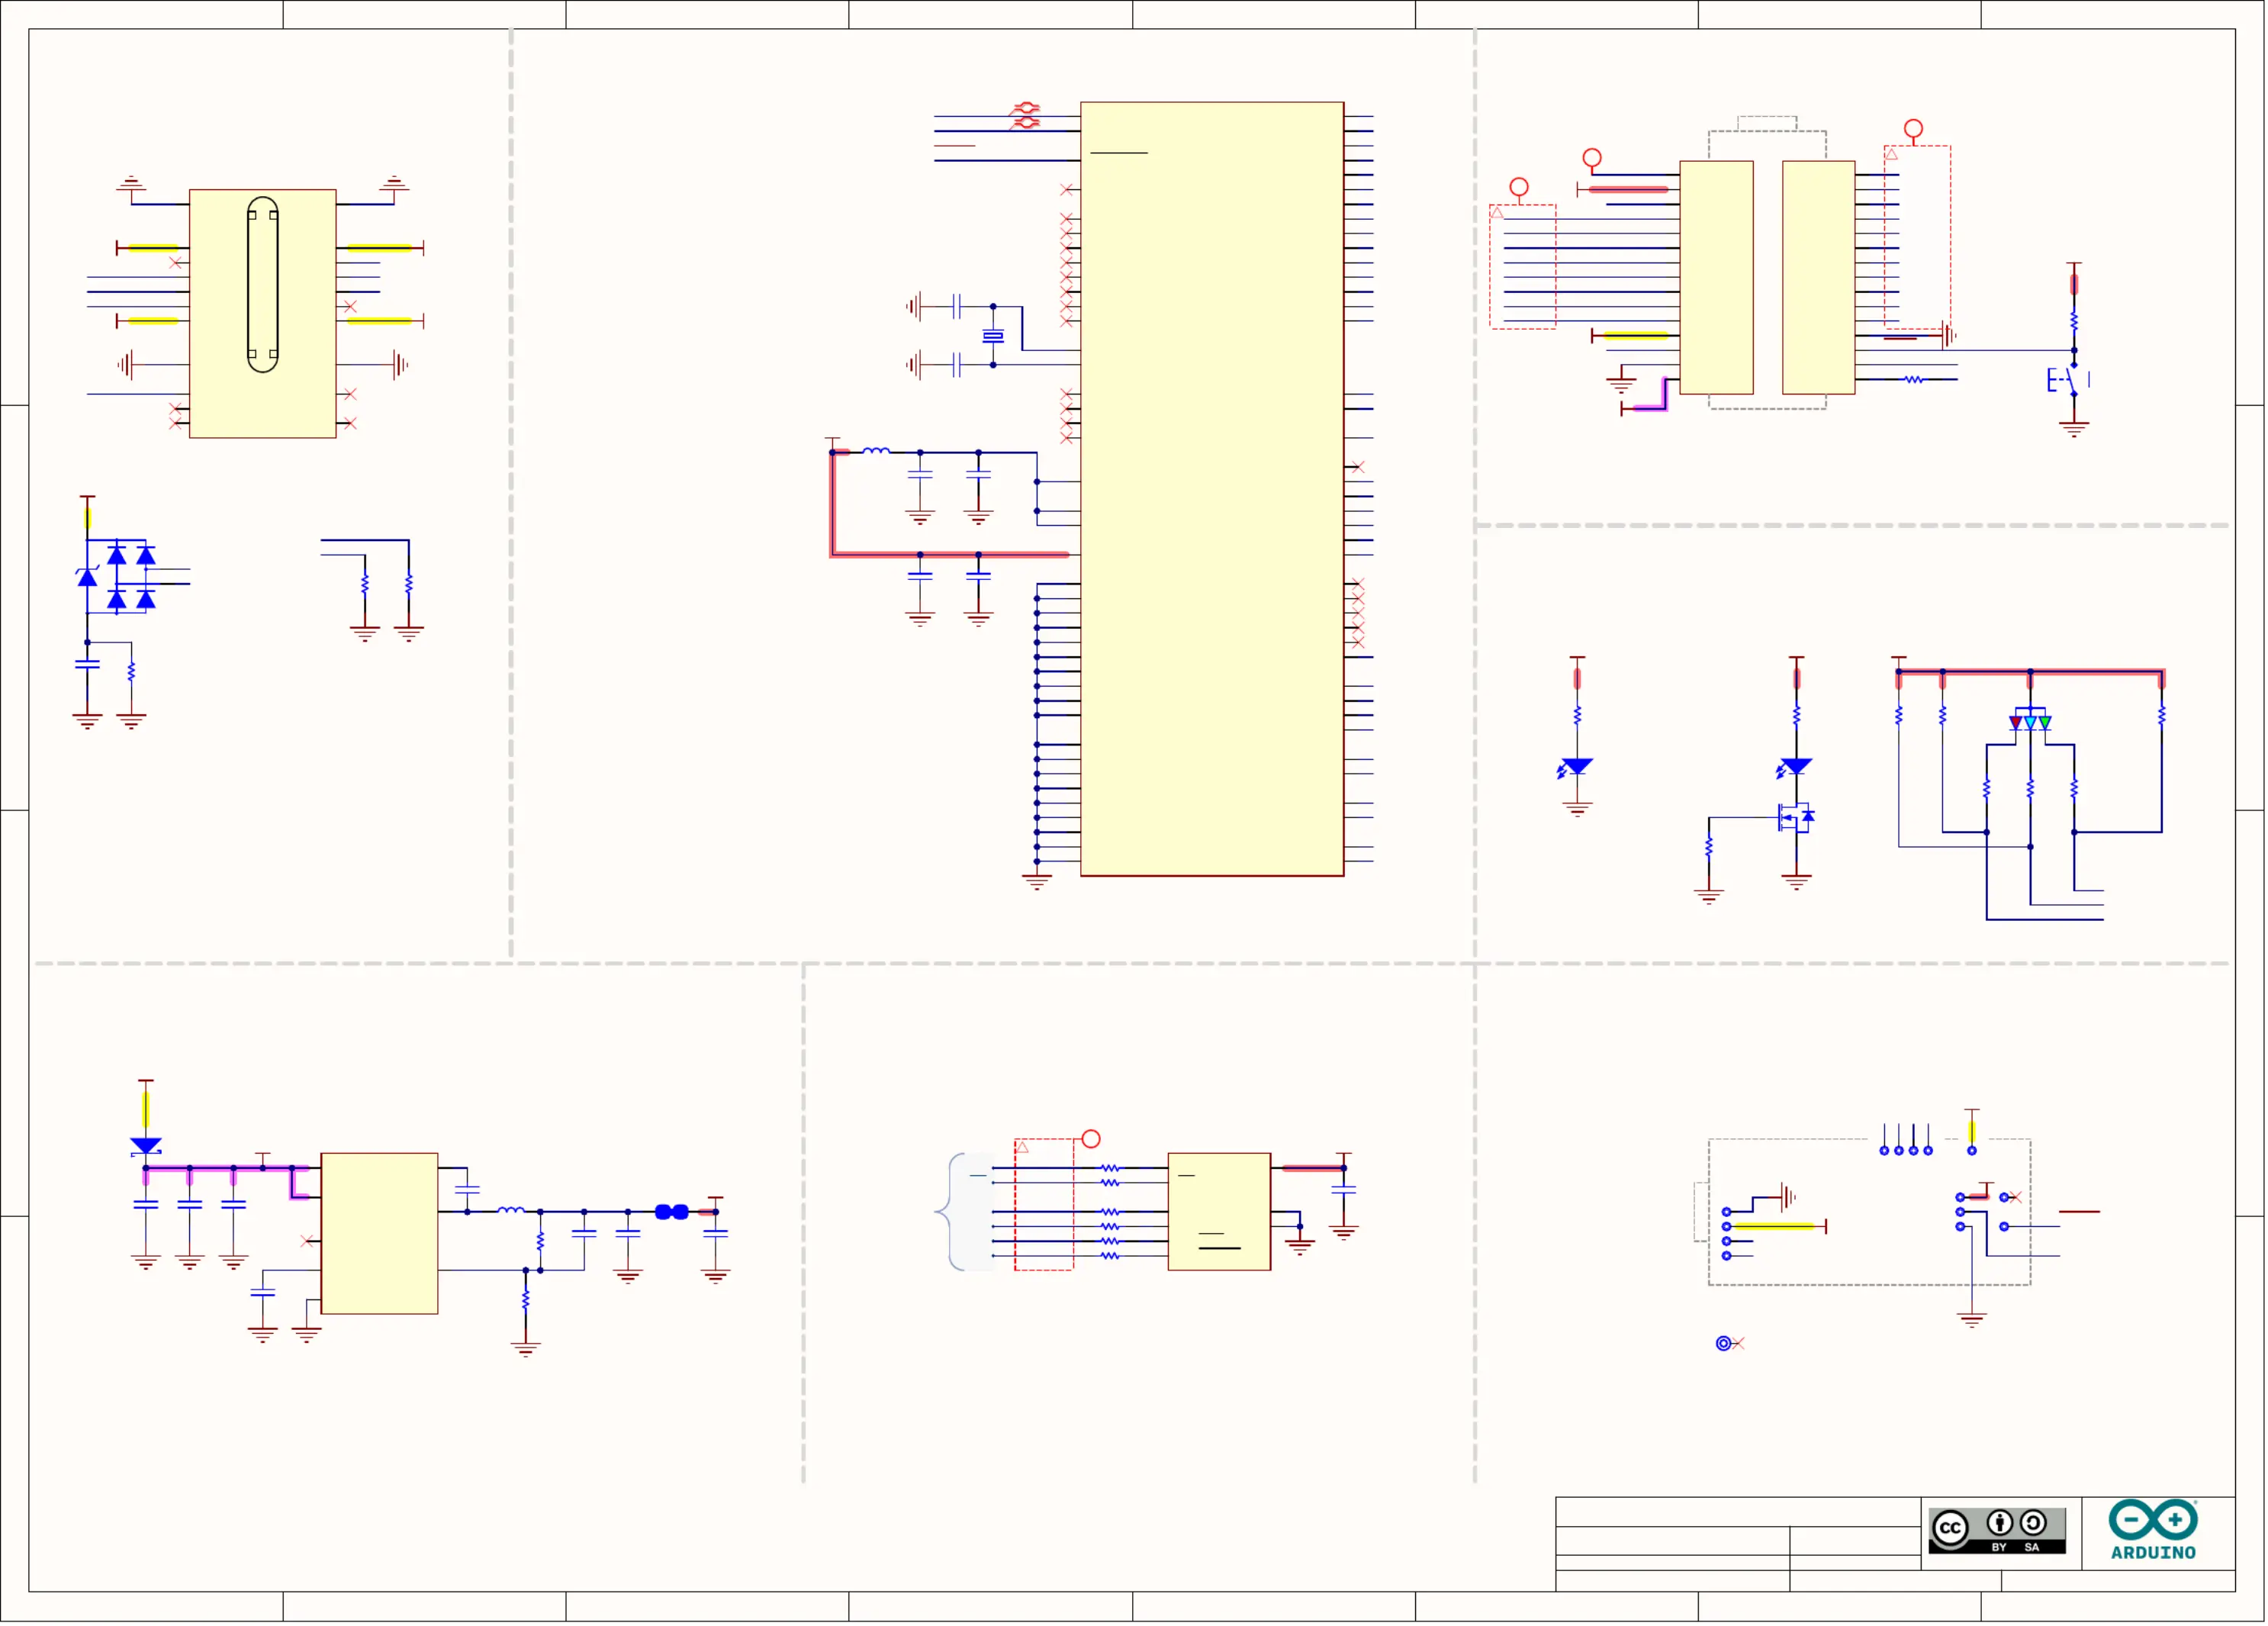Screen dimensions: 2268x1626
Task: Click the SA share-alike symbol in the license badge
Action: coord(2032,1523)
